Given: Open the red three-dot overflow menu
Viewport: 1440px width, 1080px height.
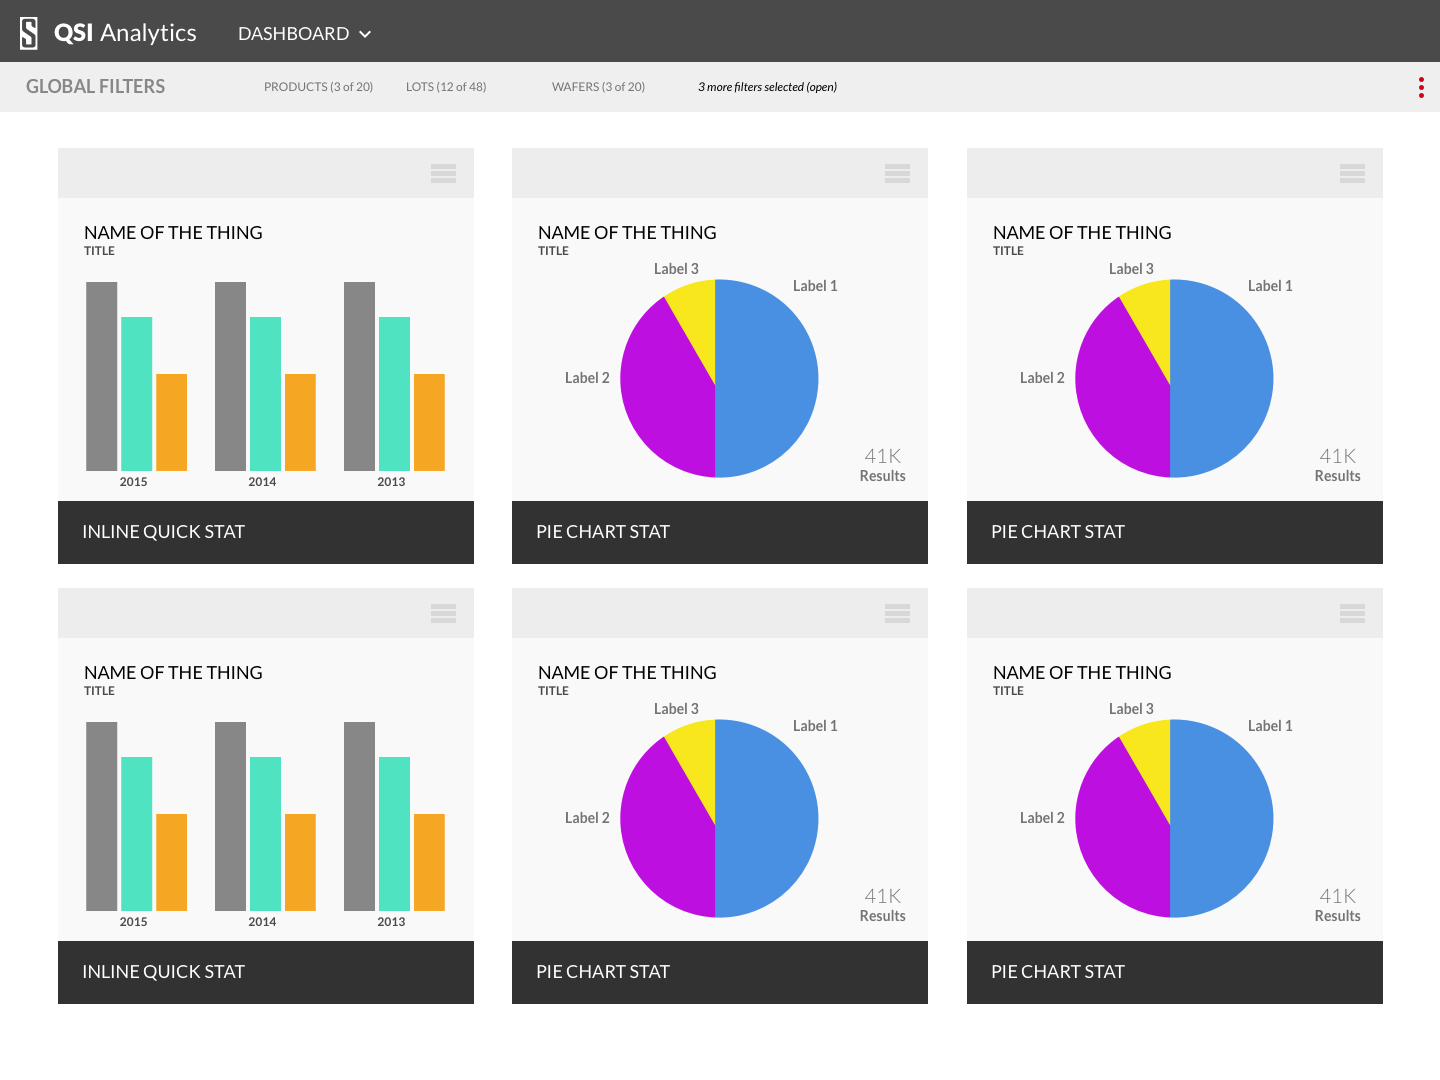Looking at the screenshot, I should coord(1420,88).
